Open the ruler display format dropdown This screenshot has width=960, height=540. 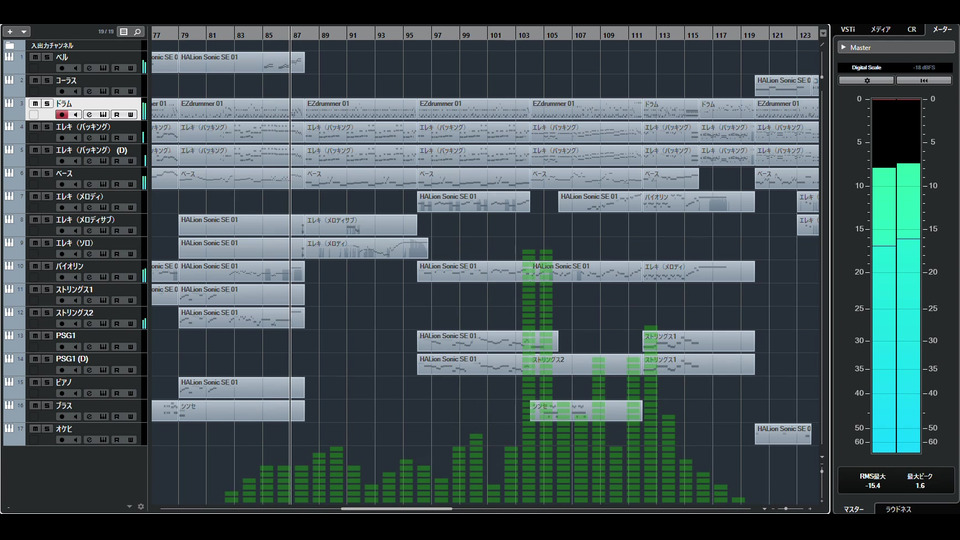point(823,33)
